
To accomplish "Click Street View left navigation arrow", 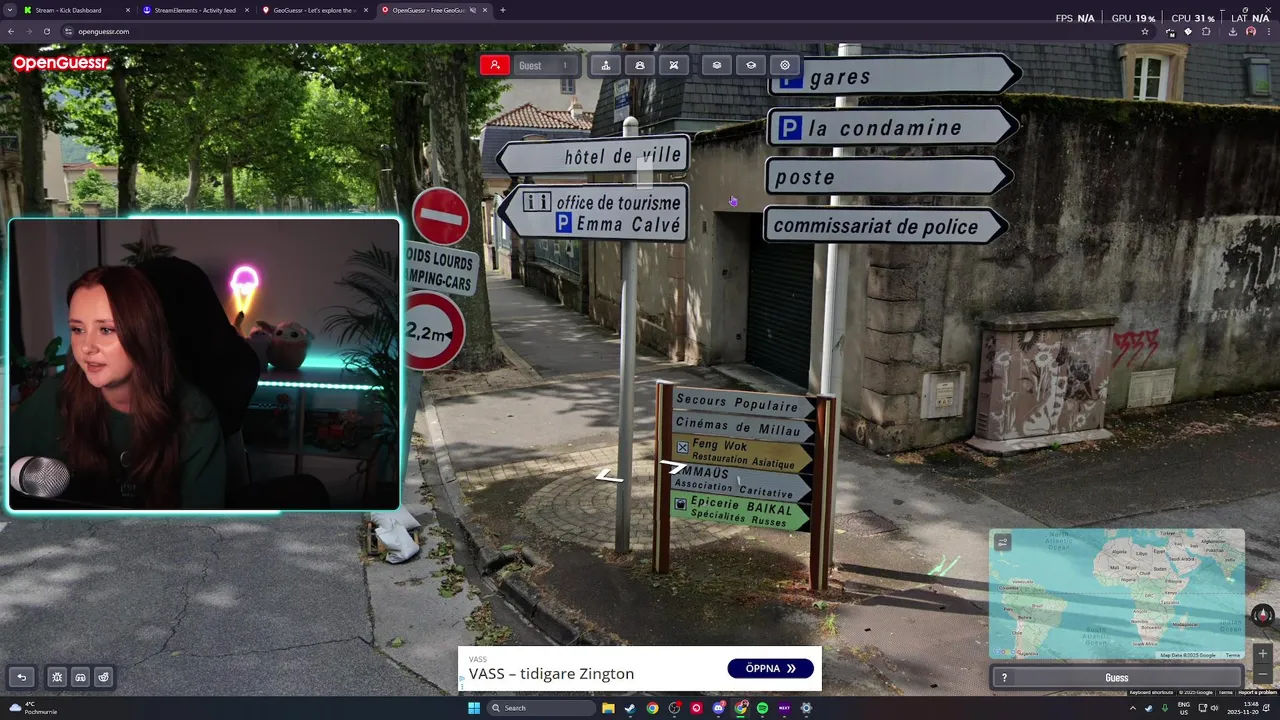I will pos(609,476).
